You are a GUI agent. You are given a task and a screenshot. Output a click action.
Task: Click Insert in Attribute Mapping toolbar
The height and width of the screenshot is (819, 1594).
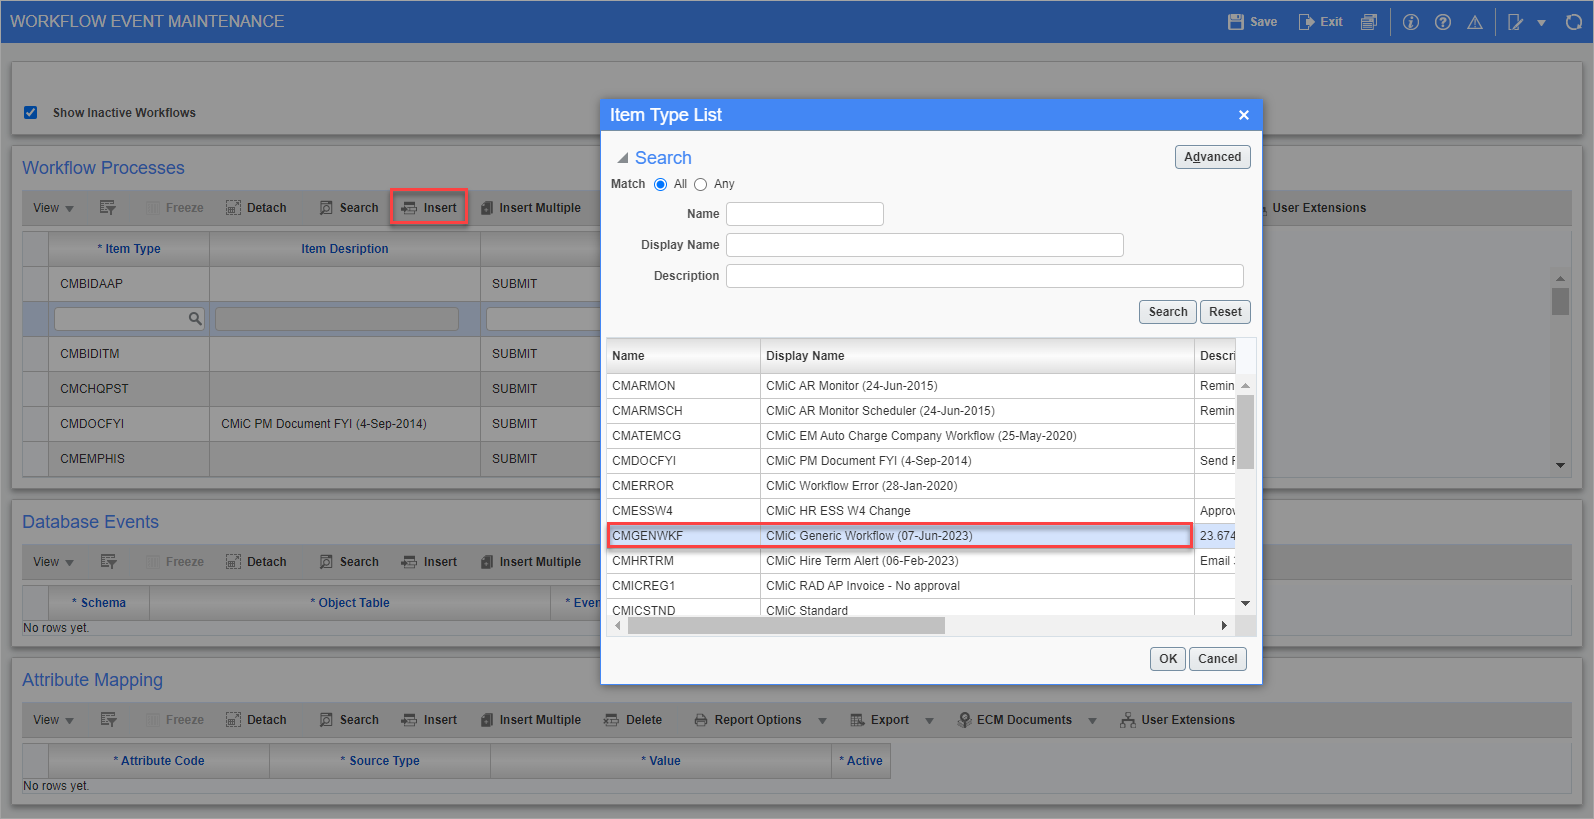coord(429,720)
